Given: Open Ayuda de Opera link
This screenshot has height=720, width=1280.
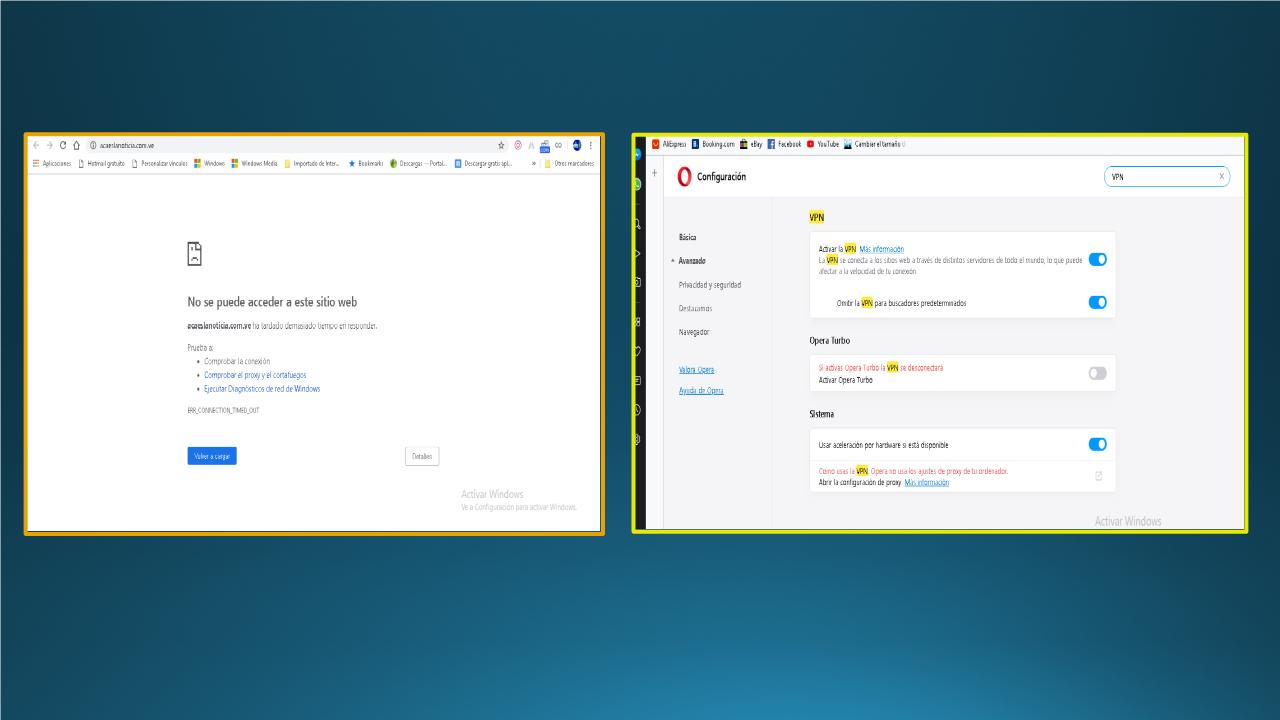Looking at the screenshot, I should (701, 391).
